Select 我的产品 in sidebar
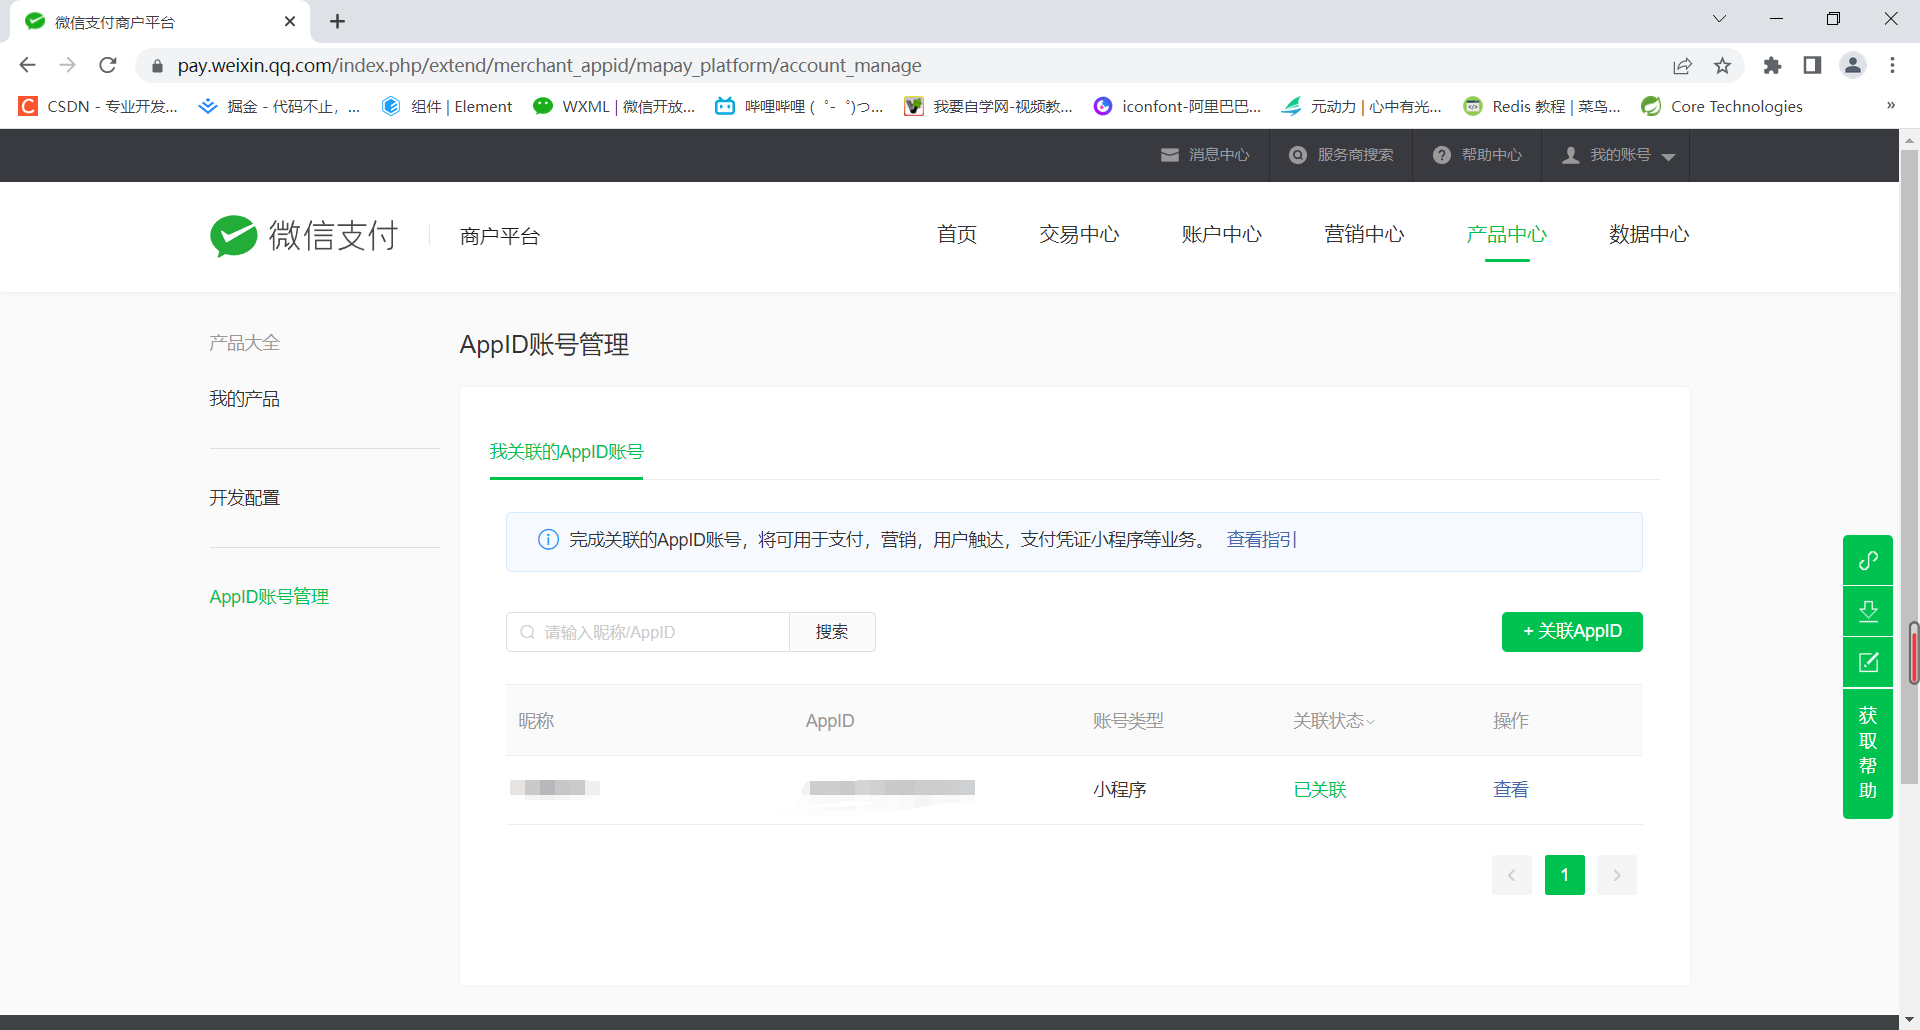 pos(245,399)
